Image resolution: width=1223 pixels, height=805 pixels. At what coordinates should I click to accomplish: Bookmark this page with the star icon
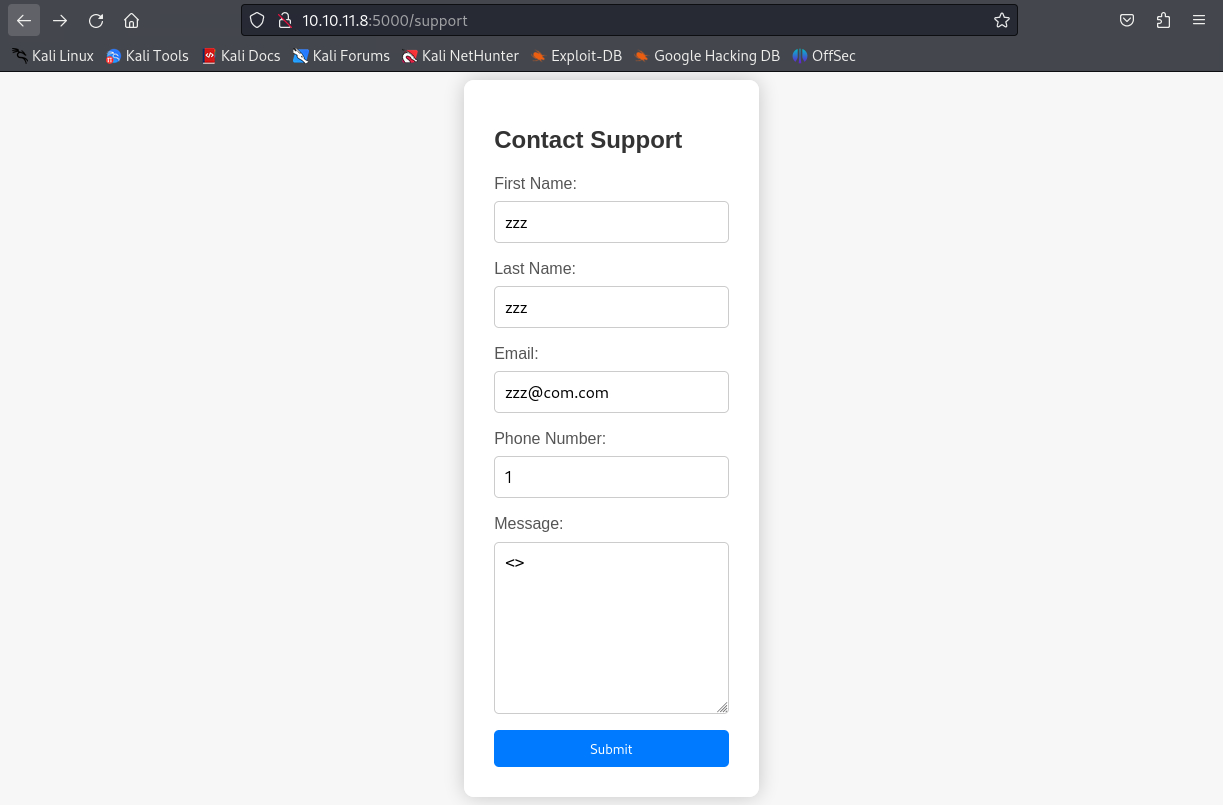1001,20
